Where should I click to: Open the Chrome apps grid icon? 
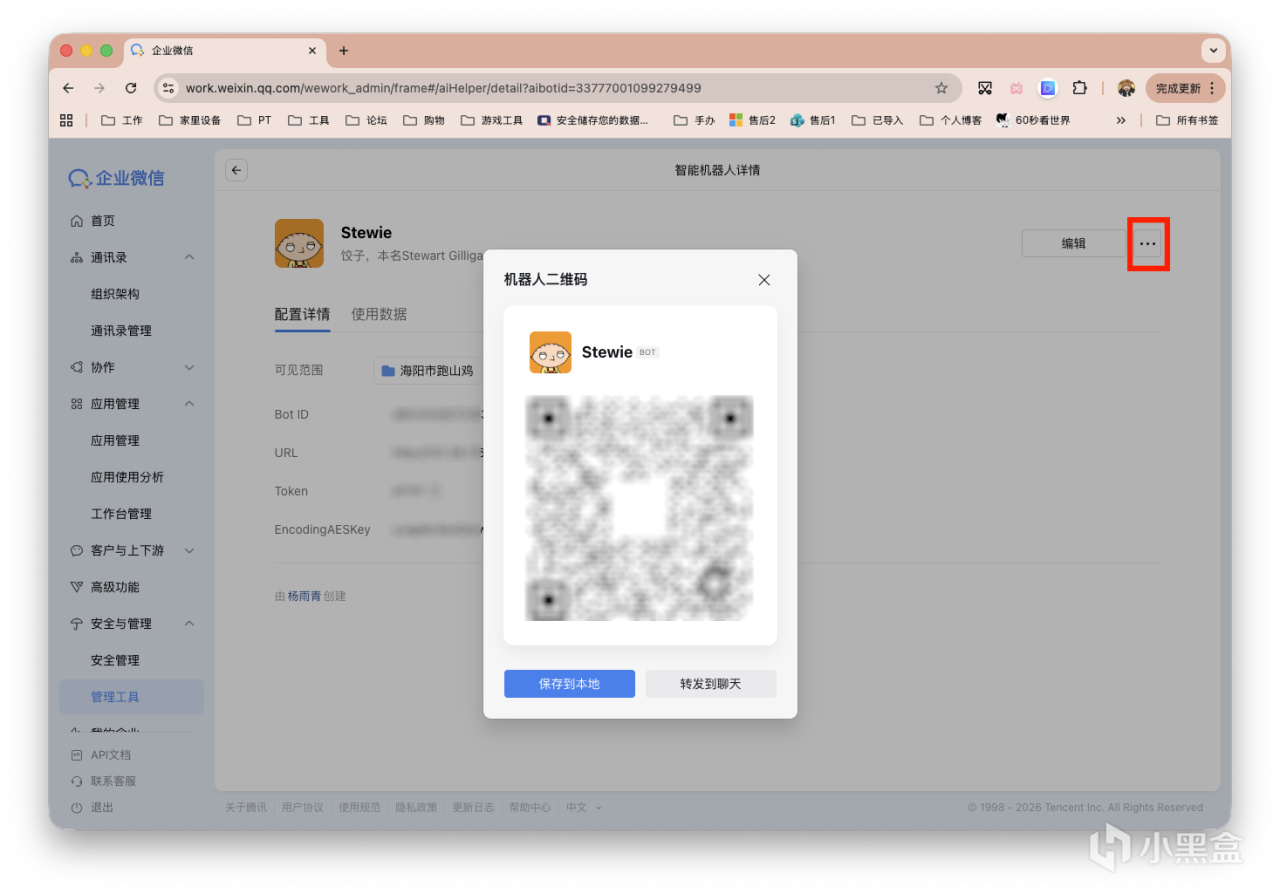(67, 120)
